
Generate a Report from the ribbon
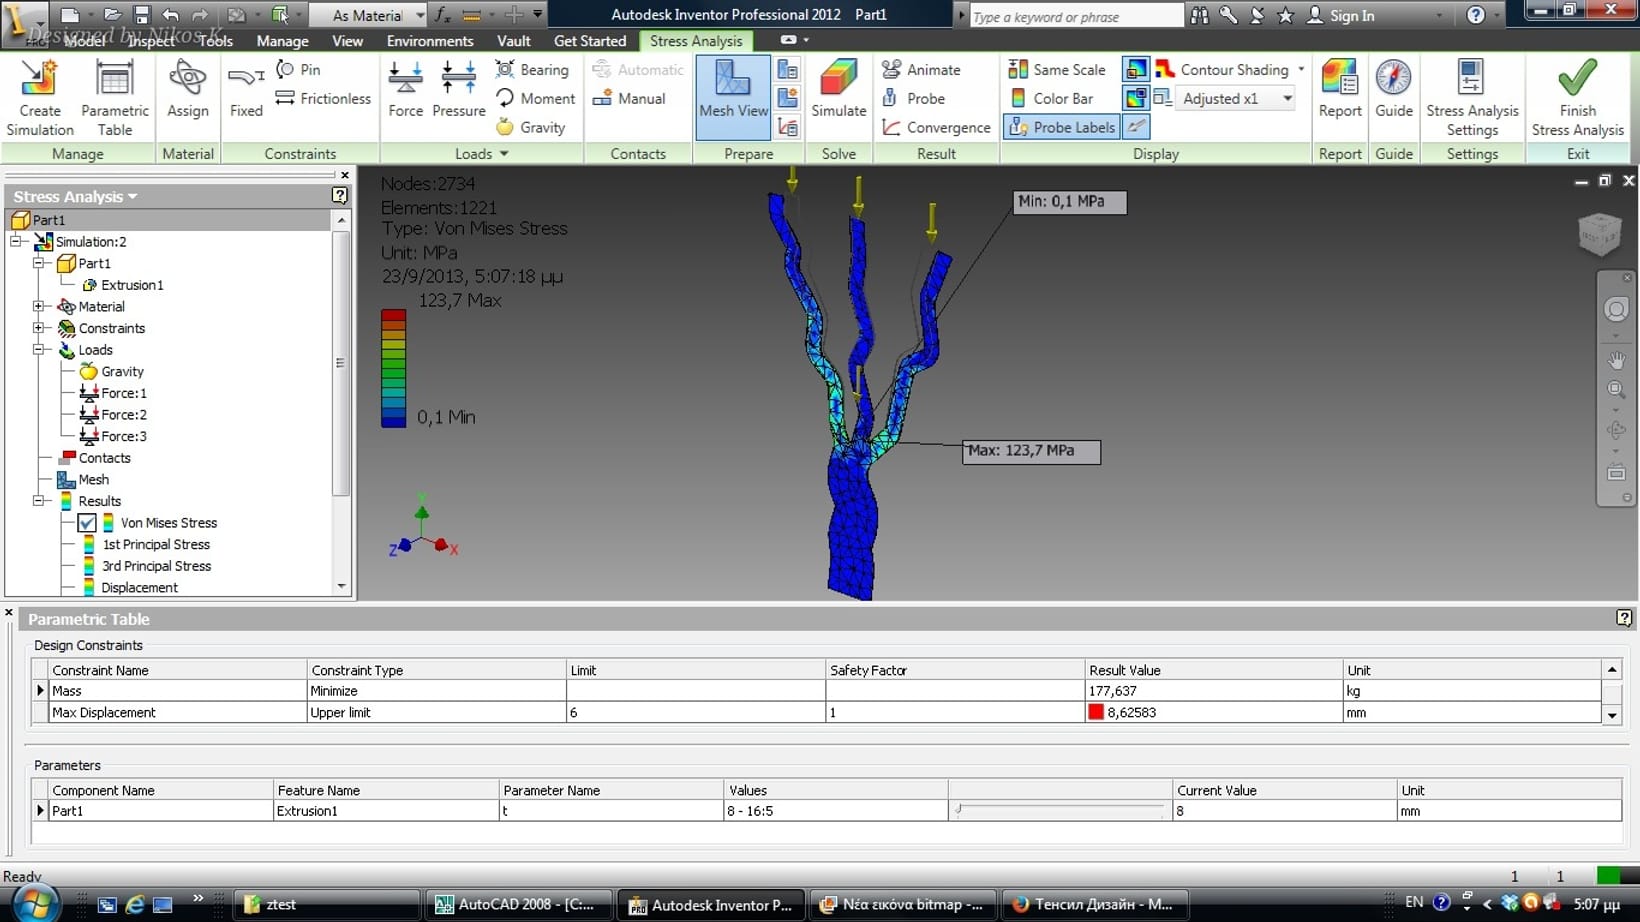1339,90
